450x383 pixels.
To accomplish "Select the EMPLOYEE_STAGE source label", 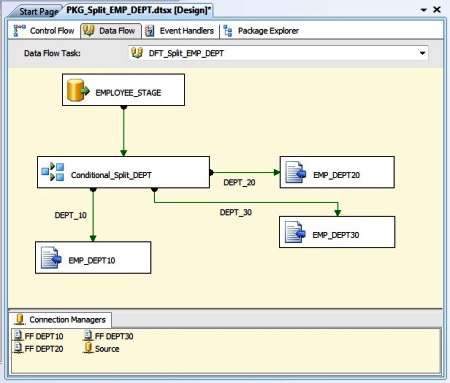I will (x=128, y=93).
